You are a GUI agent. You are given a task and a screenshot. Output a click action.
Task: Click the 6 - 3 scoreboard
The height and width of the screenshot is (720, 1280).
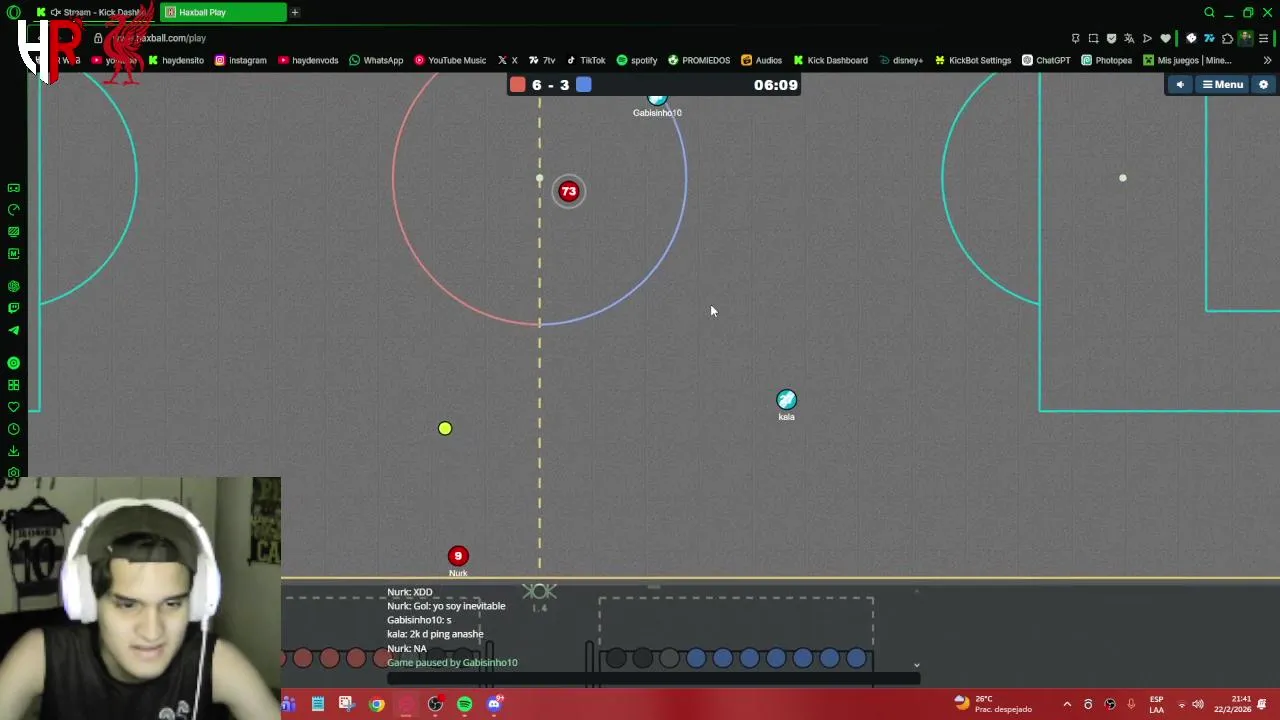click(x=550, y=85)
